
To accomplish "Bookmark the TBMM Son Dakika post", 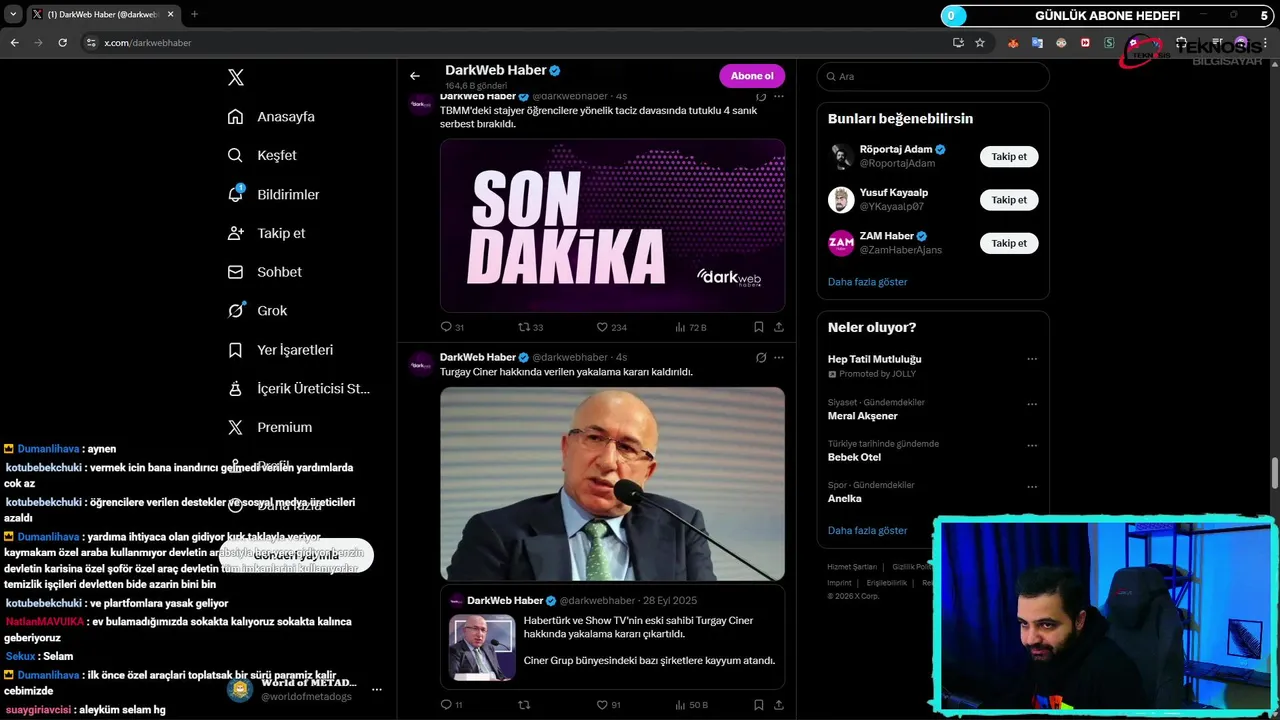I will click(759, 327).
